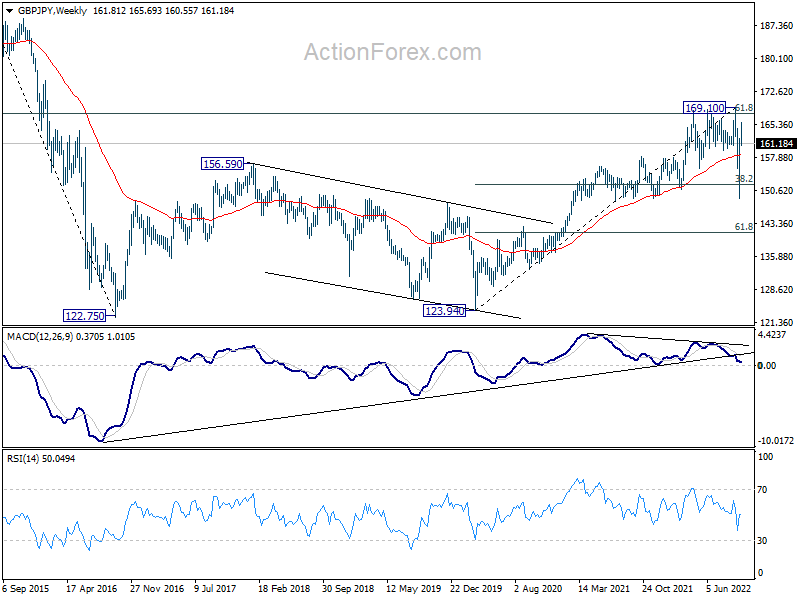This screenshot has width=800, height=600.
Task: Click the lower 61.8 Fibonacci label near 143.360
Action: [x=743, y=227]
